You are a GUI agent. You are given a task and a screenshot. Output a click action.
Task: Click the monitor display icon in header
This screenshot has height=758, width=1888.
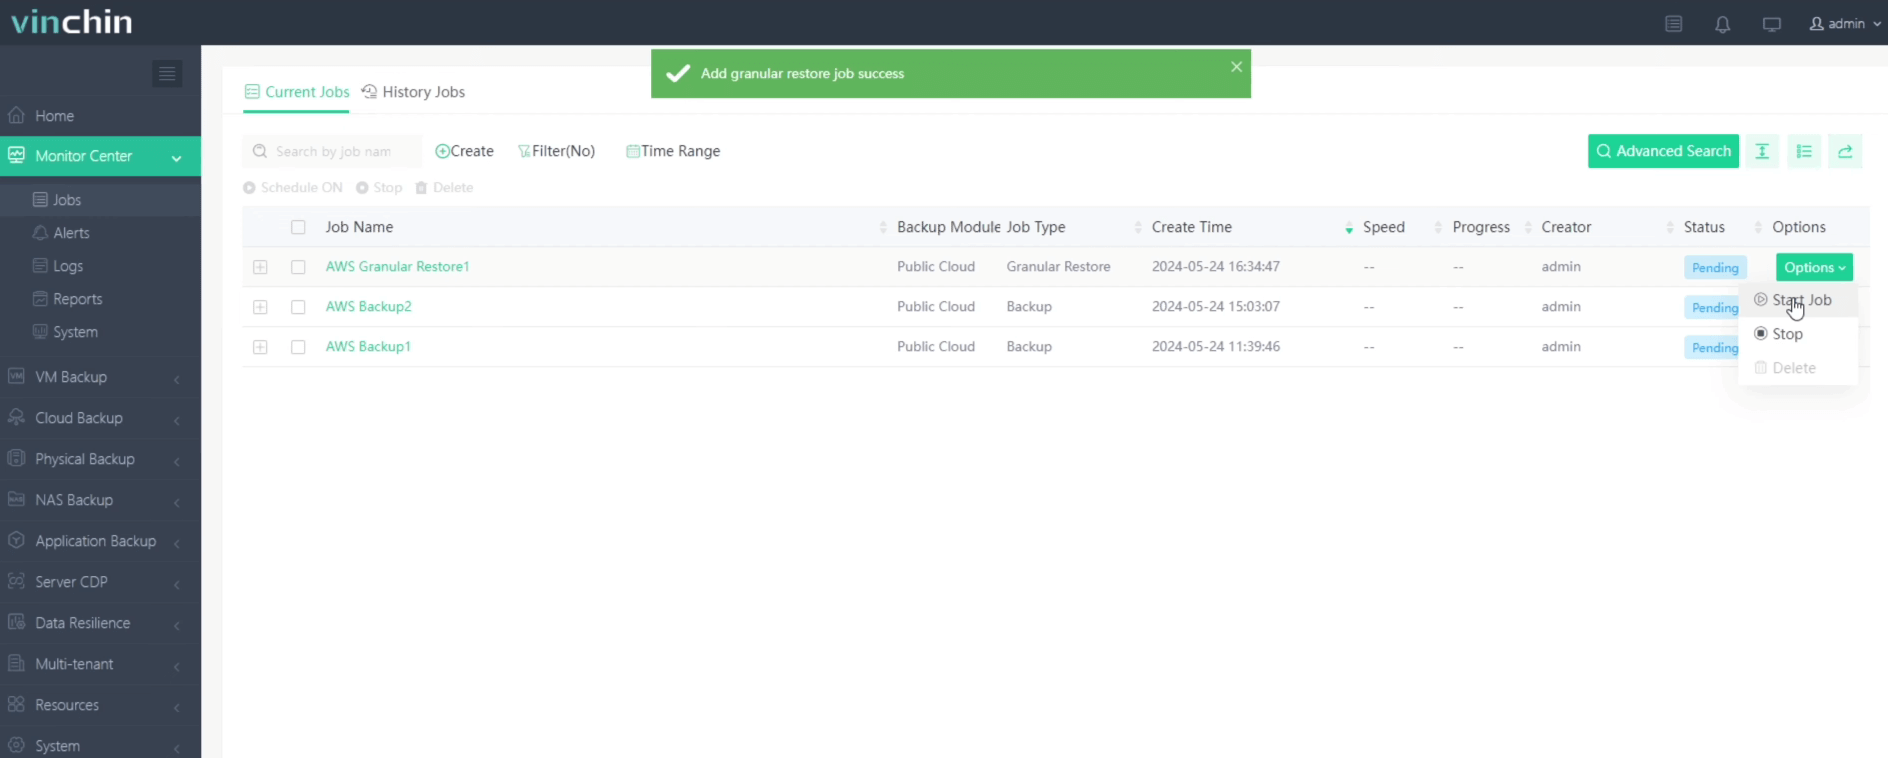click(1771, 24)
